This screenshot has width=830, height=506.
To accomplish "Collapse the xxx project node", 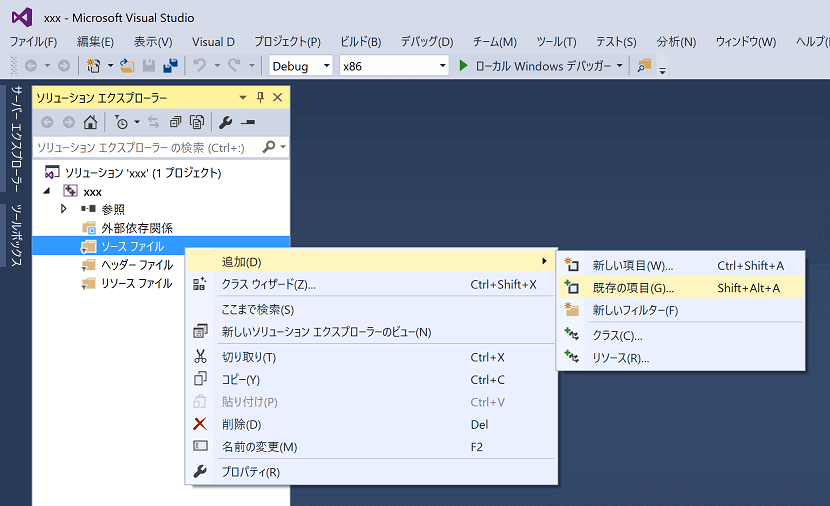I will [47, 191].
